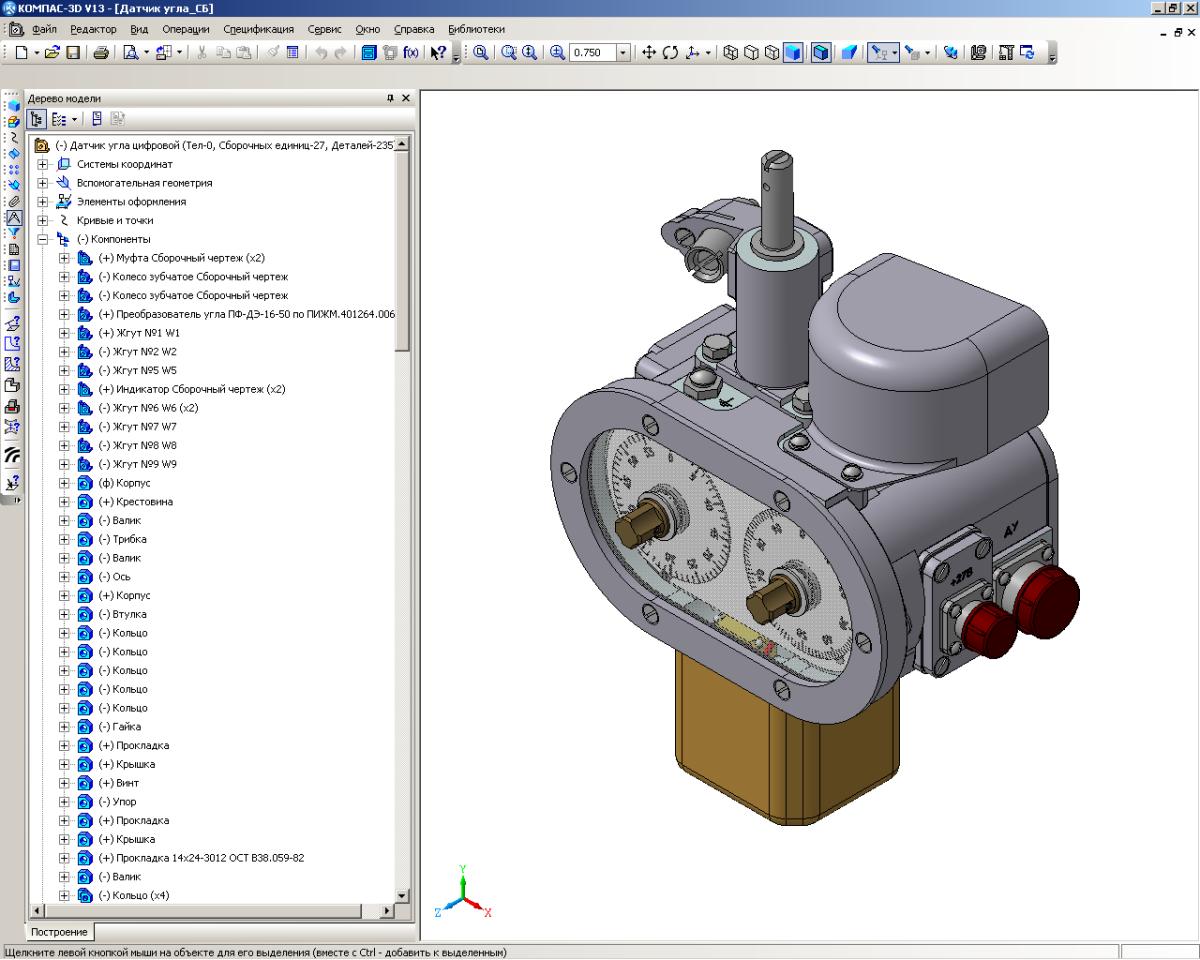Click the open file folder icon
The image size is (1200, 960).
(53, 53)
